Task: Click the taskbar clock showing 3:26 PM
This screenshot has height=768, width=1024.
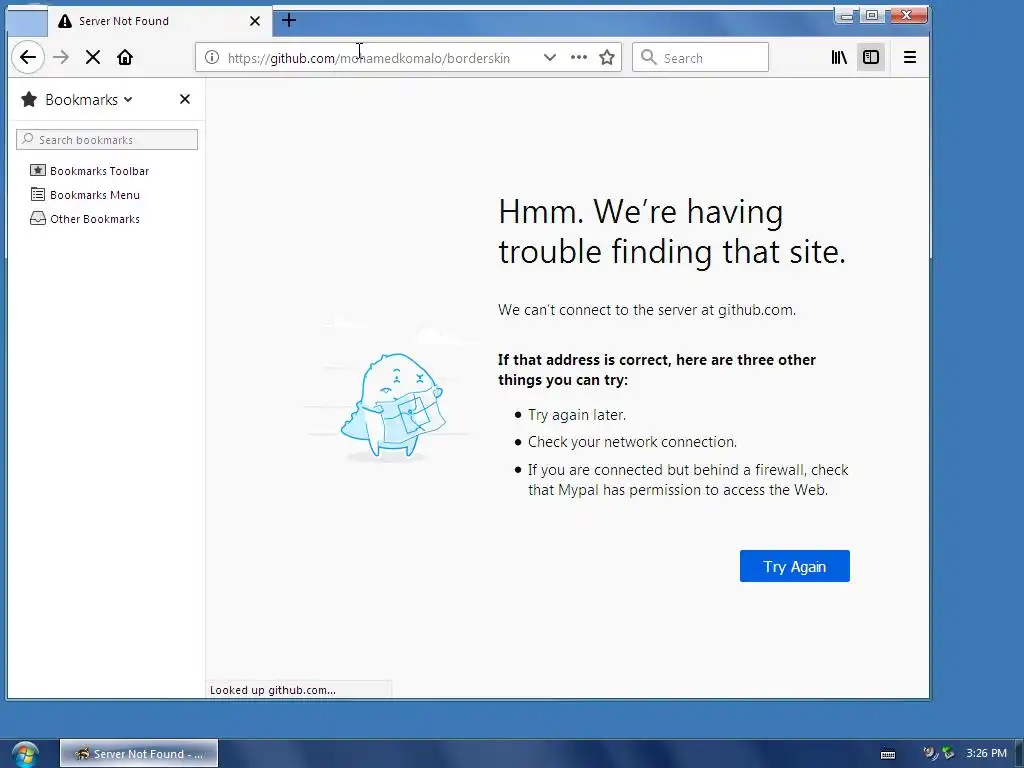Action: click(986, 753)
